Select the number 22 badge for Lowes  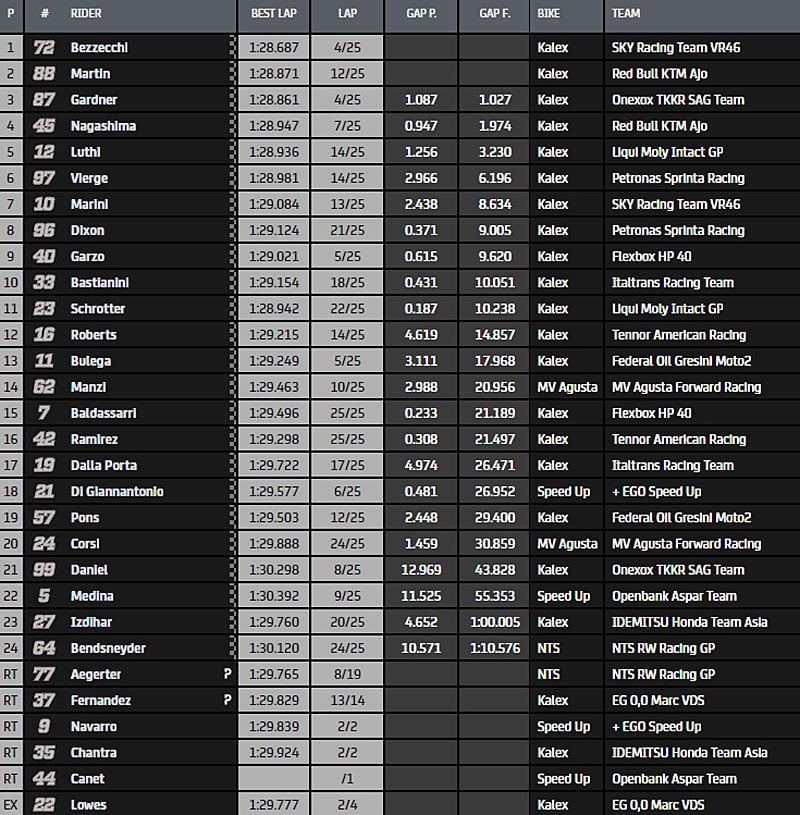[x=44, y=805]
